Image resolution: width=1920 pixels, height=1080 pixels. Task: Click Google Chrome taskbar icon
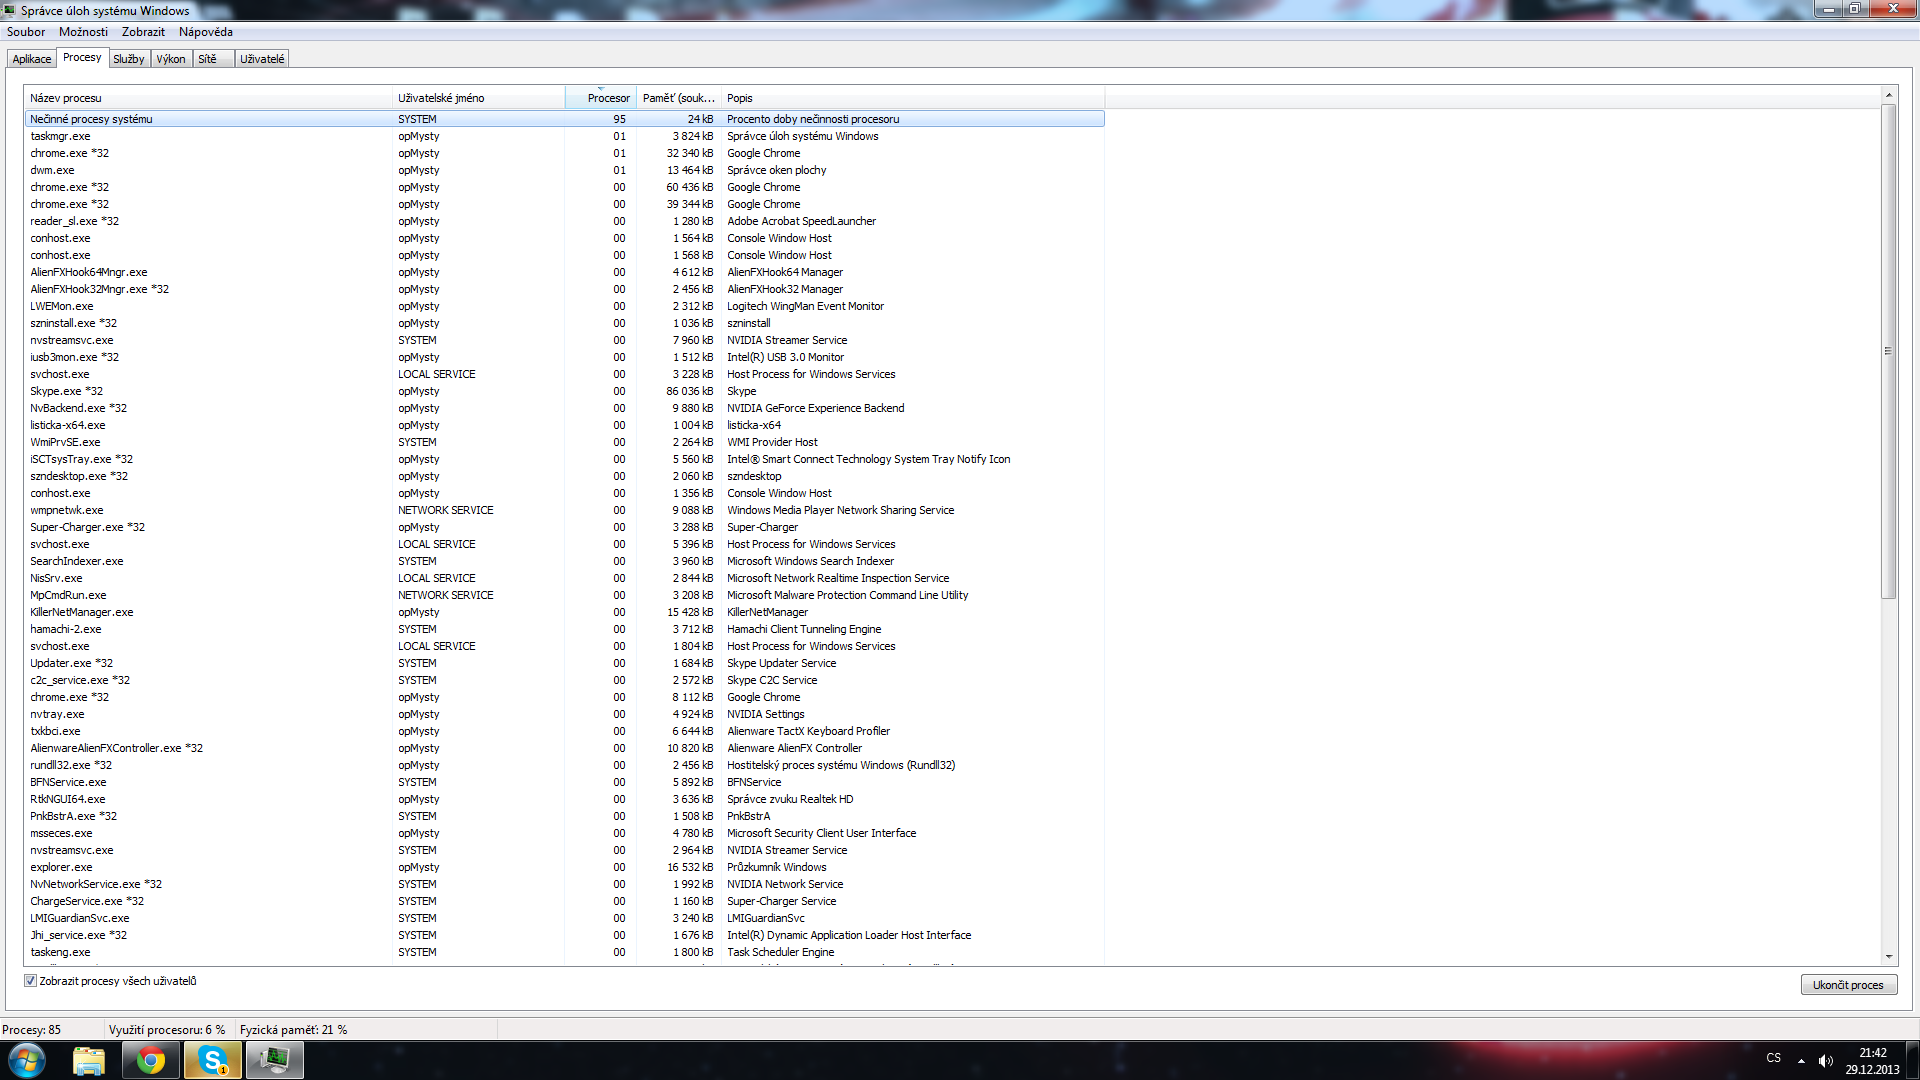pos(151,1060)
